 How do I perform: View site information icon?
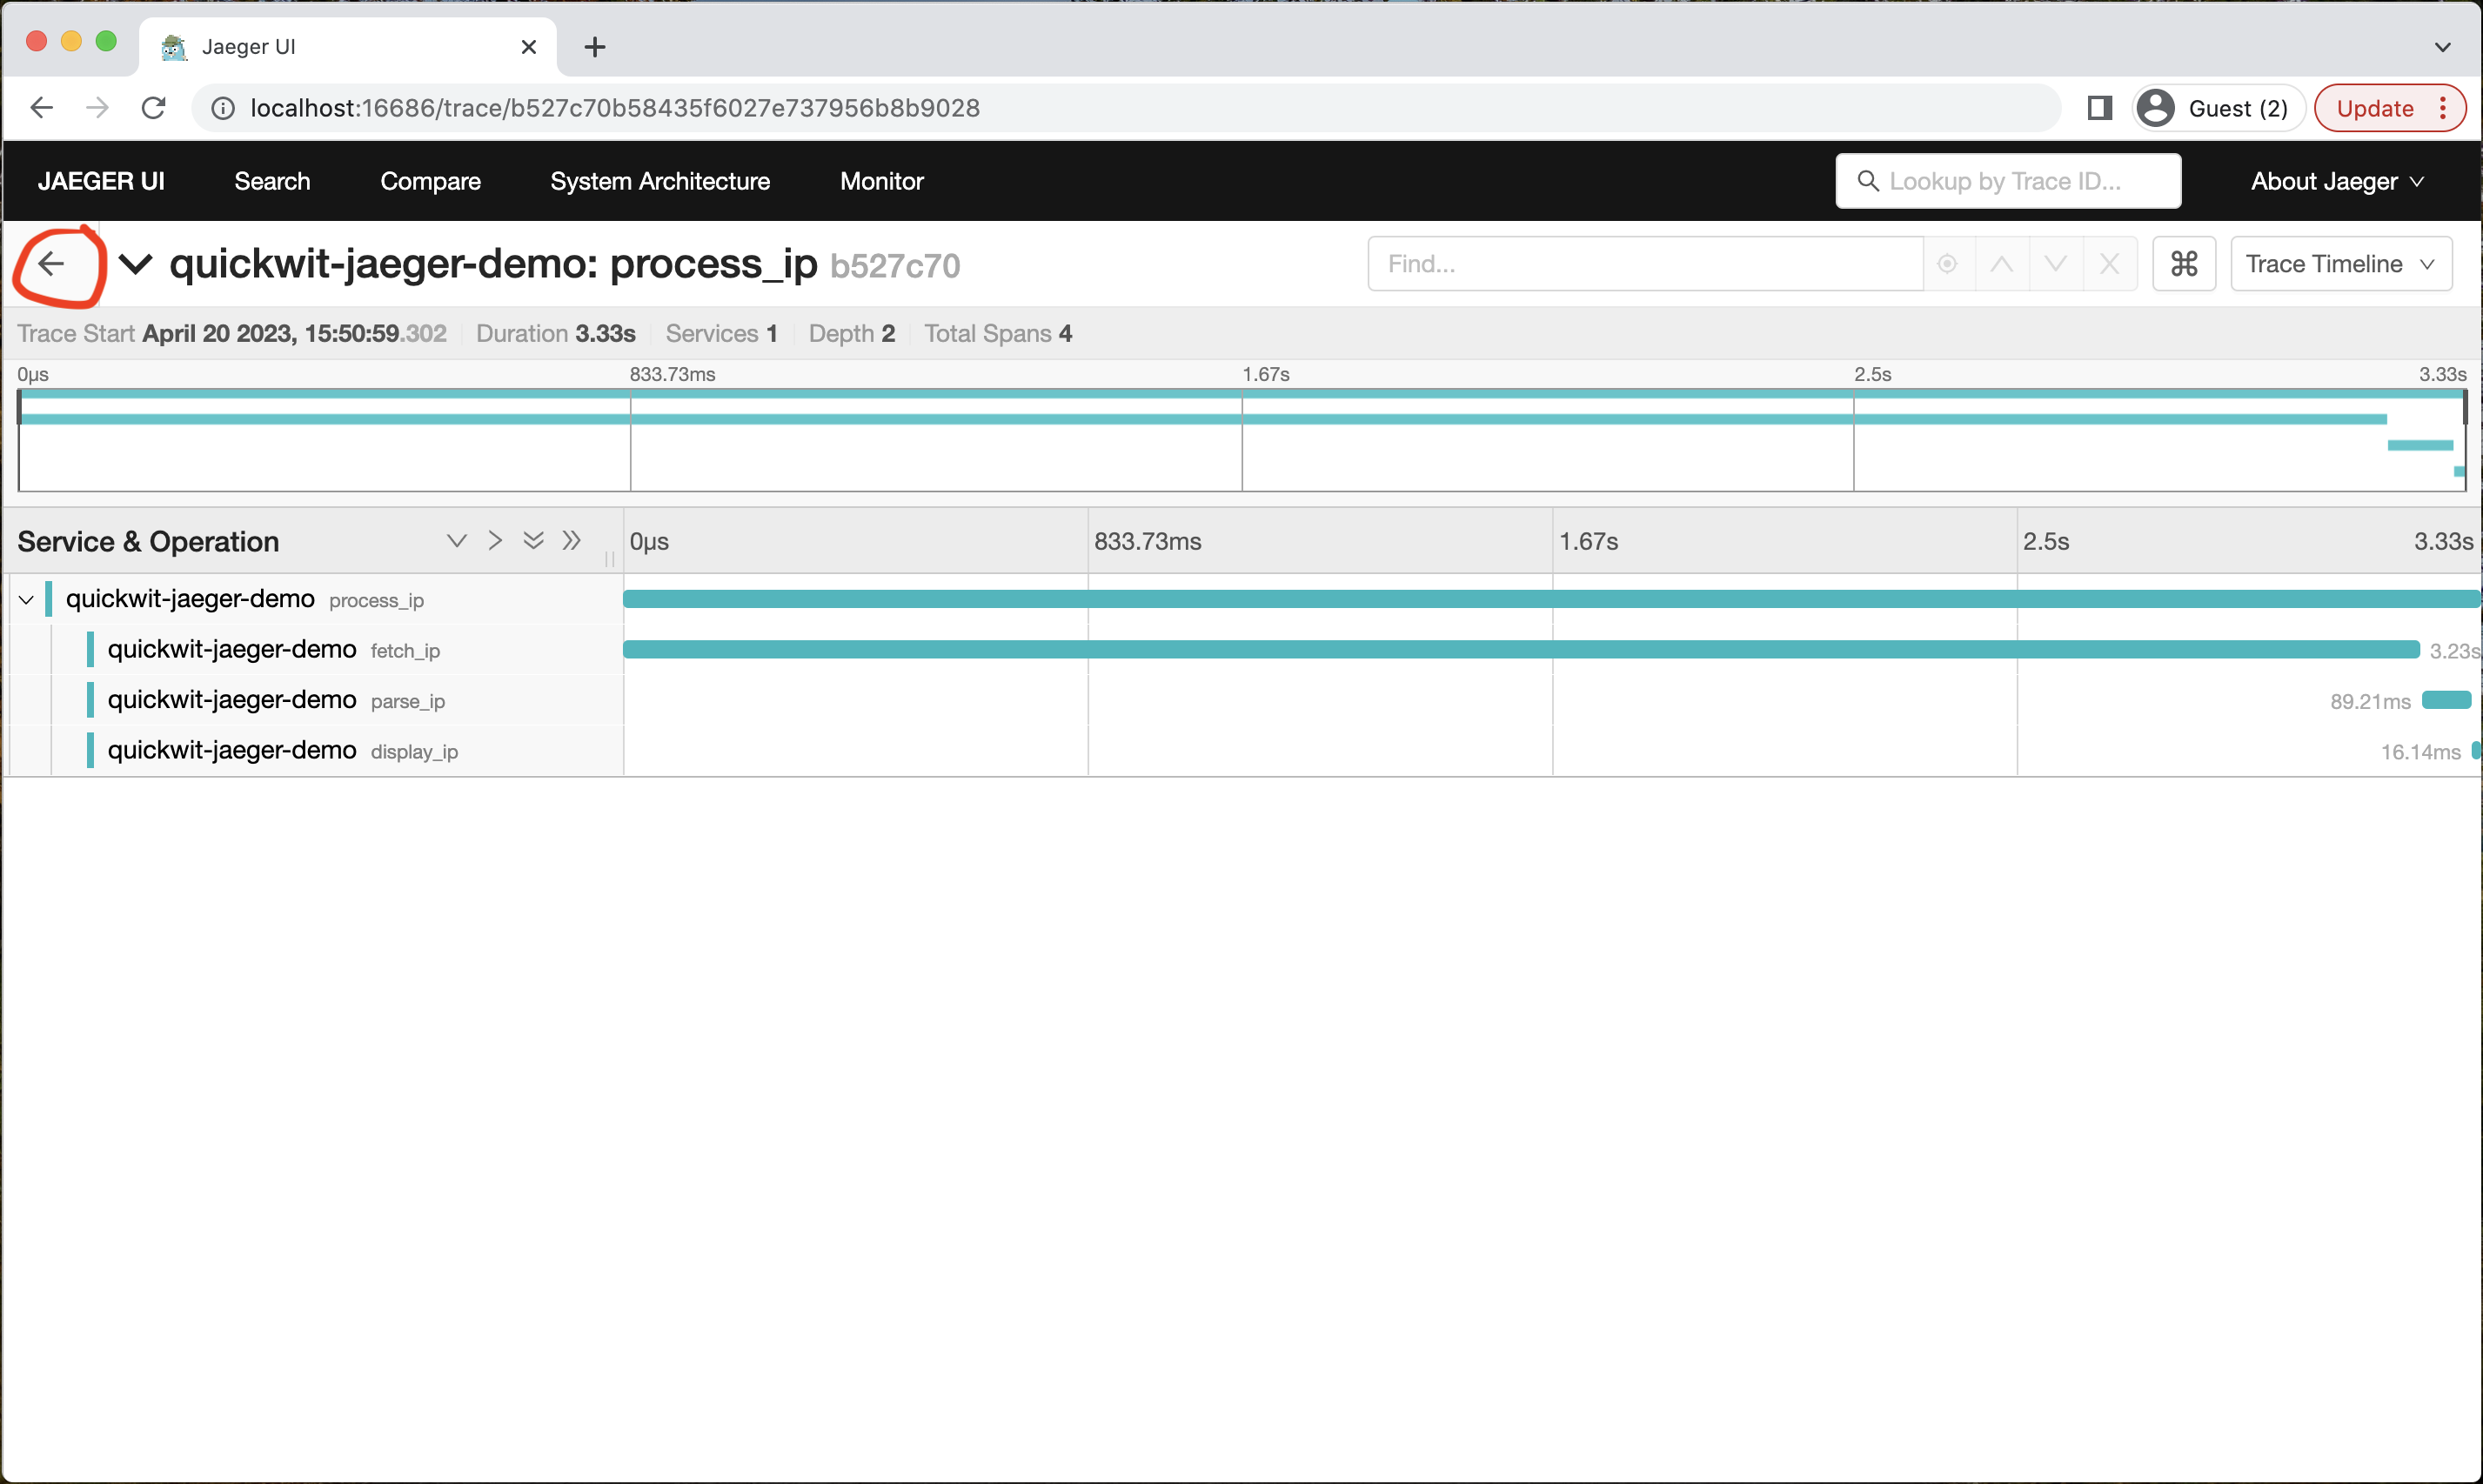pyautogui.click(x=223, y=108)
